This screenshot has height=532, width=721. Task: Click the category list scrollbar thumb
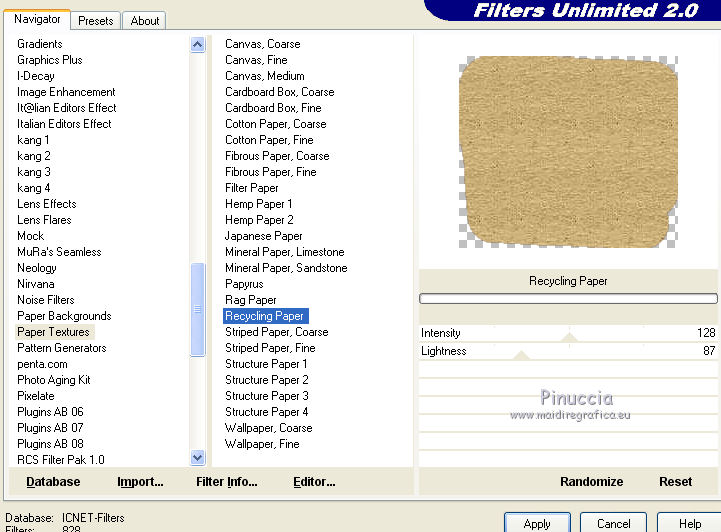point(198,309)
